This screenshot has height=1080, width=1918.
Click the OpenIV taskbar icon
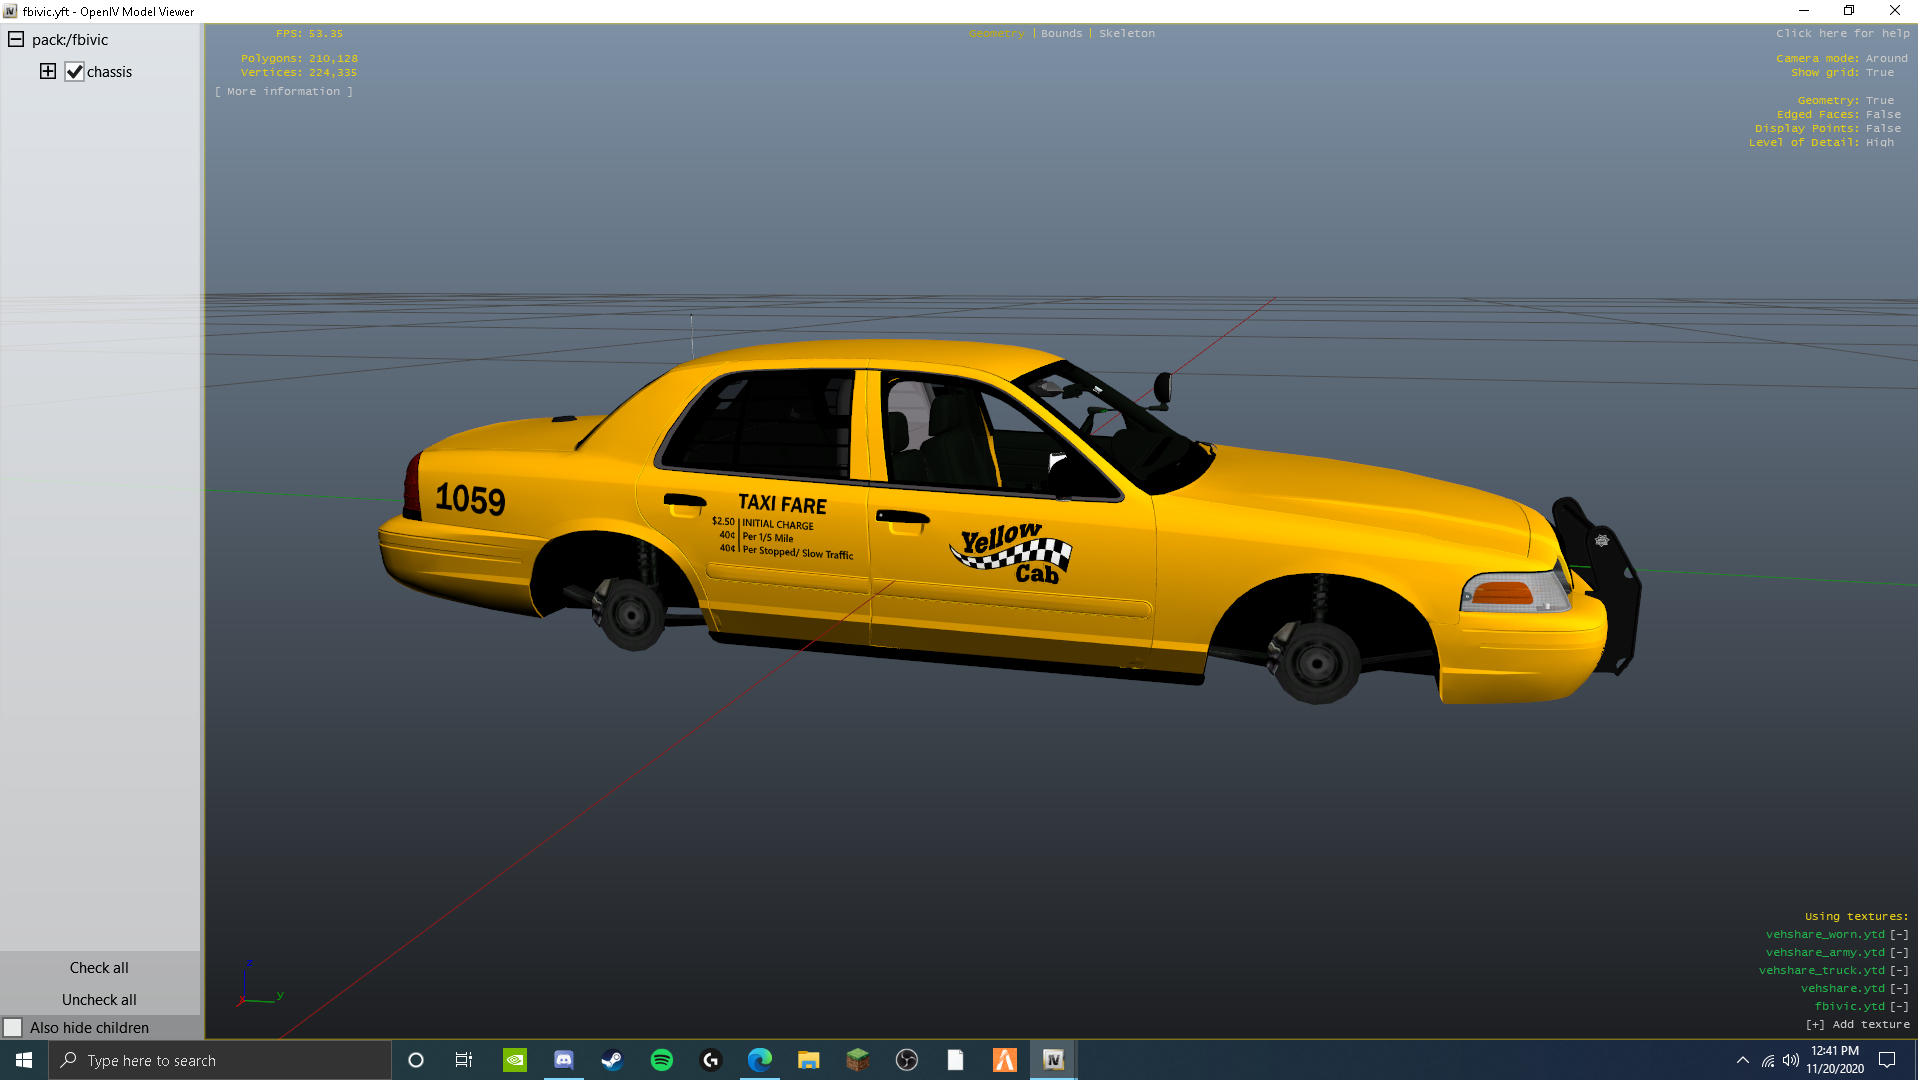tap(1053, 1060)
